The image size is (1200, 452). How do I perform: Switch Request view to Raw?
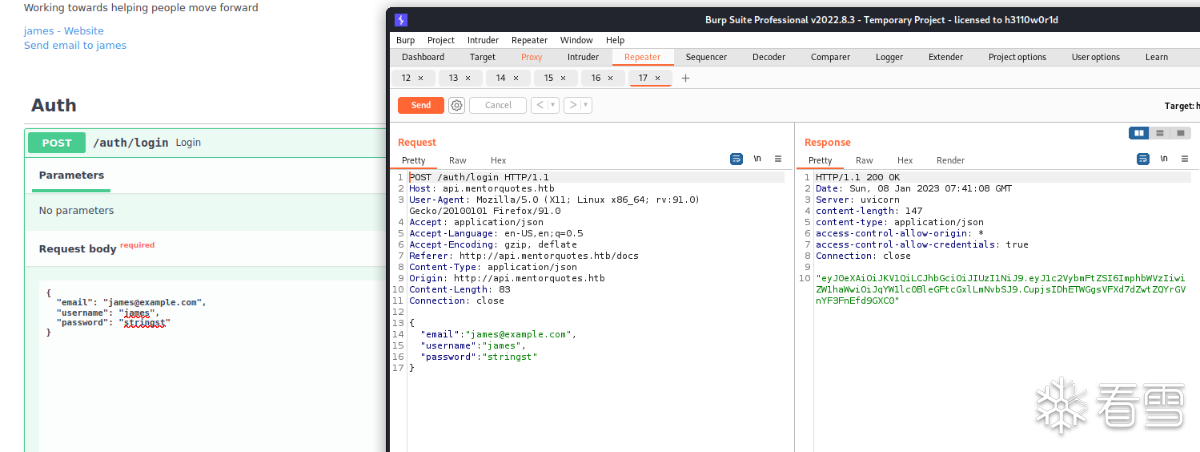pyautogui.click(x=458, y=160)
